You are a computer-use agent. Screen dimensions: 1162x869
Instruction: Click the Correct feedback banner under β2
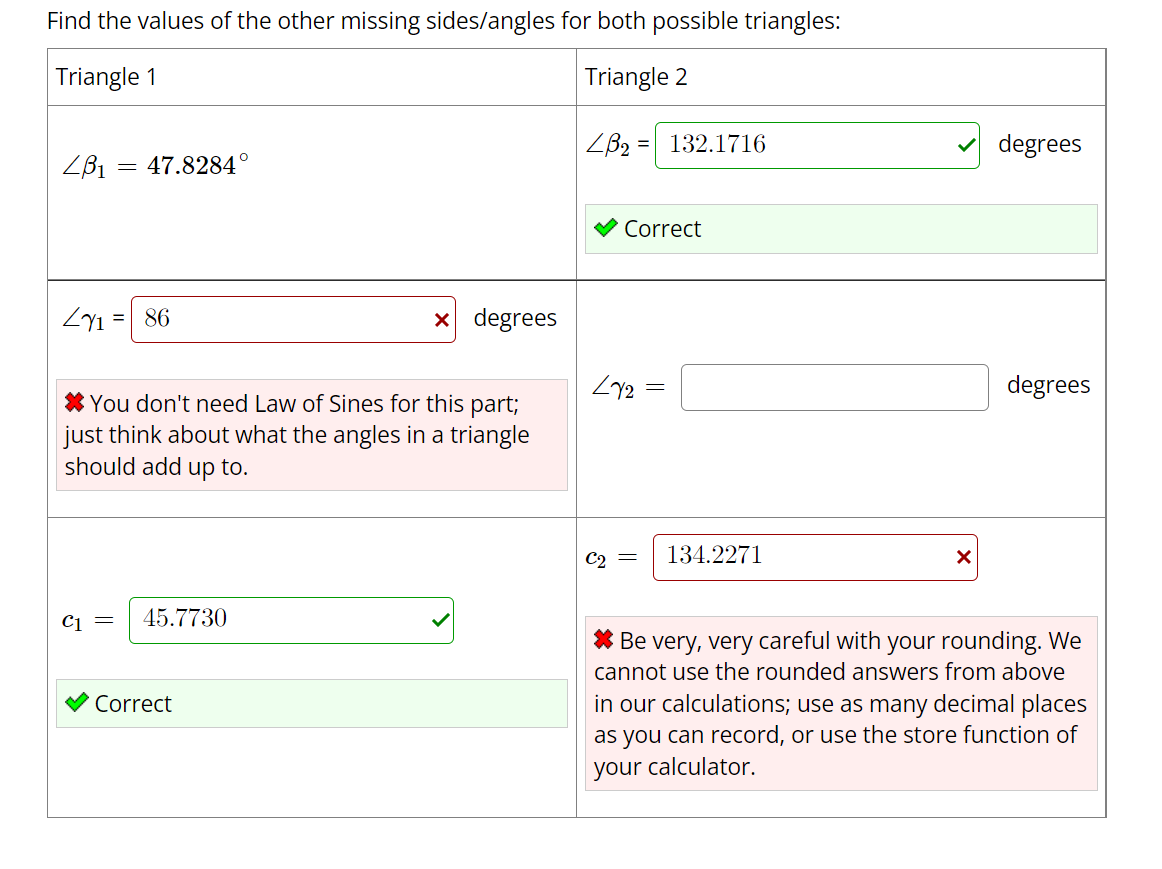(840, 228)
